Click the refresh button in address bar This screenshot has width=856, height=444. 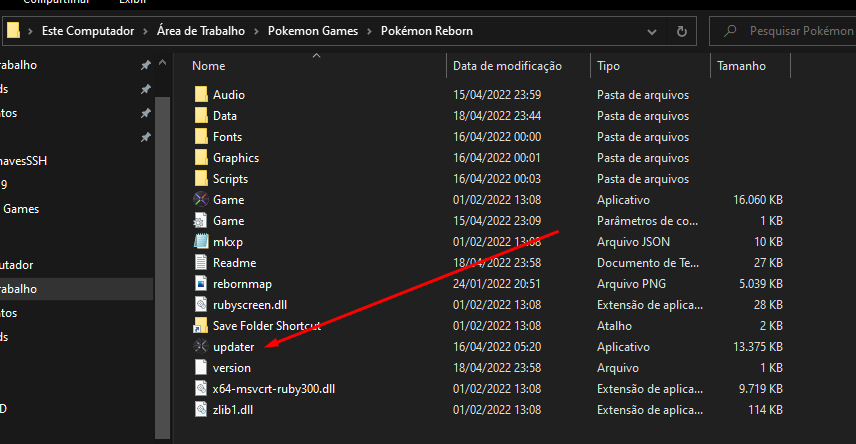pos(682,31)
